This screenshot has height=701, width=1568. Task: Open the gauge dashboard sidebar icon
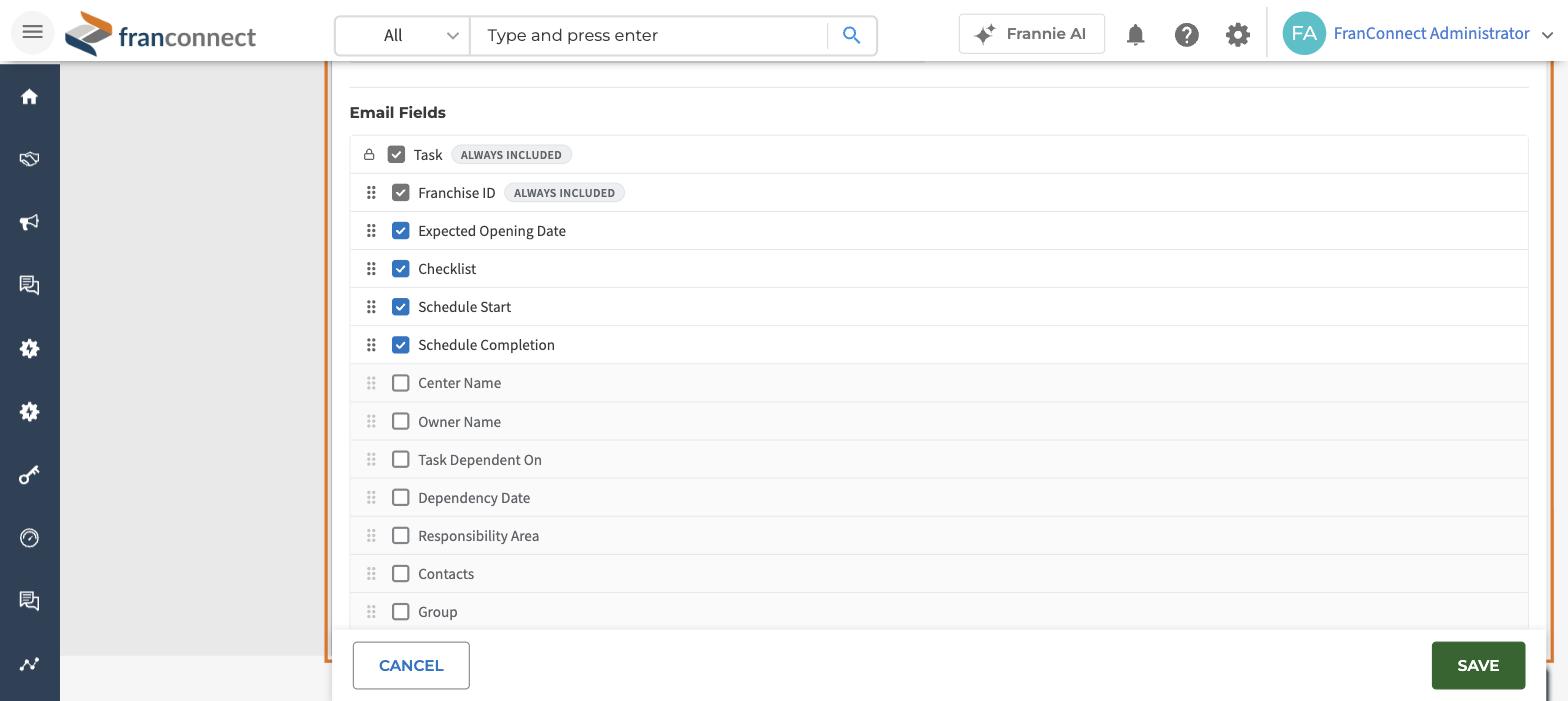pyautogui.click(x=29, y=538)
